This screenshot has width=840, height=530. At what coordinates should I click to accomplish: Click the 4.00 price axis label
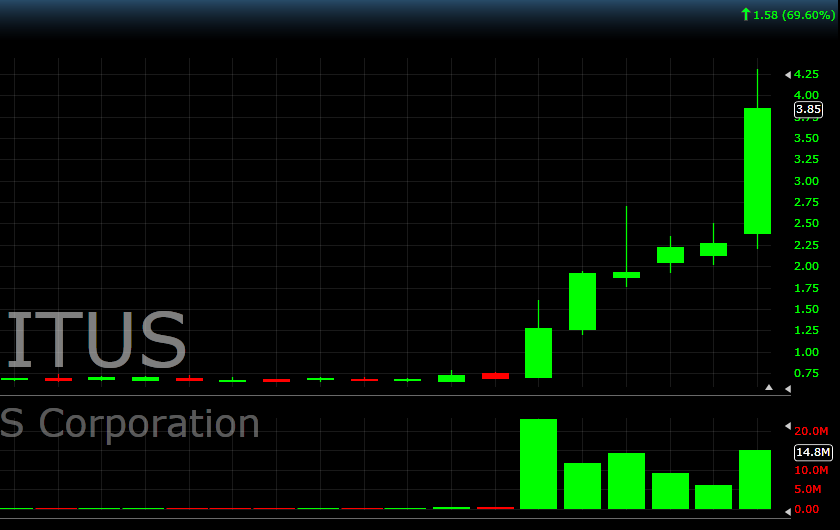[x=806, y=95]
